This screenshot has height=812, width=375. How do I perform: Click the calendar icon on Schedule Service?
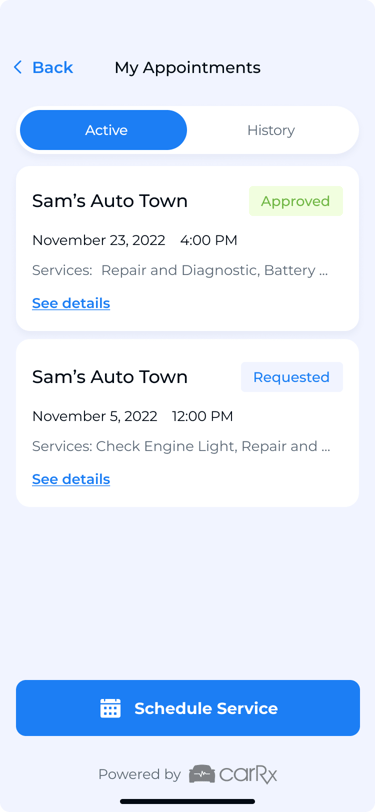[x=110, y=708]
